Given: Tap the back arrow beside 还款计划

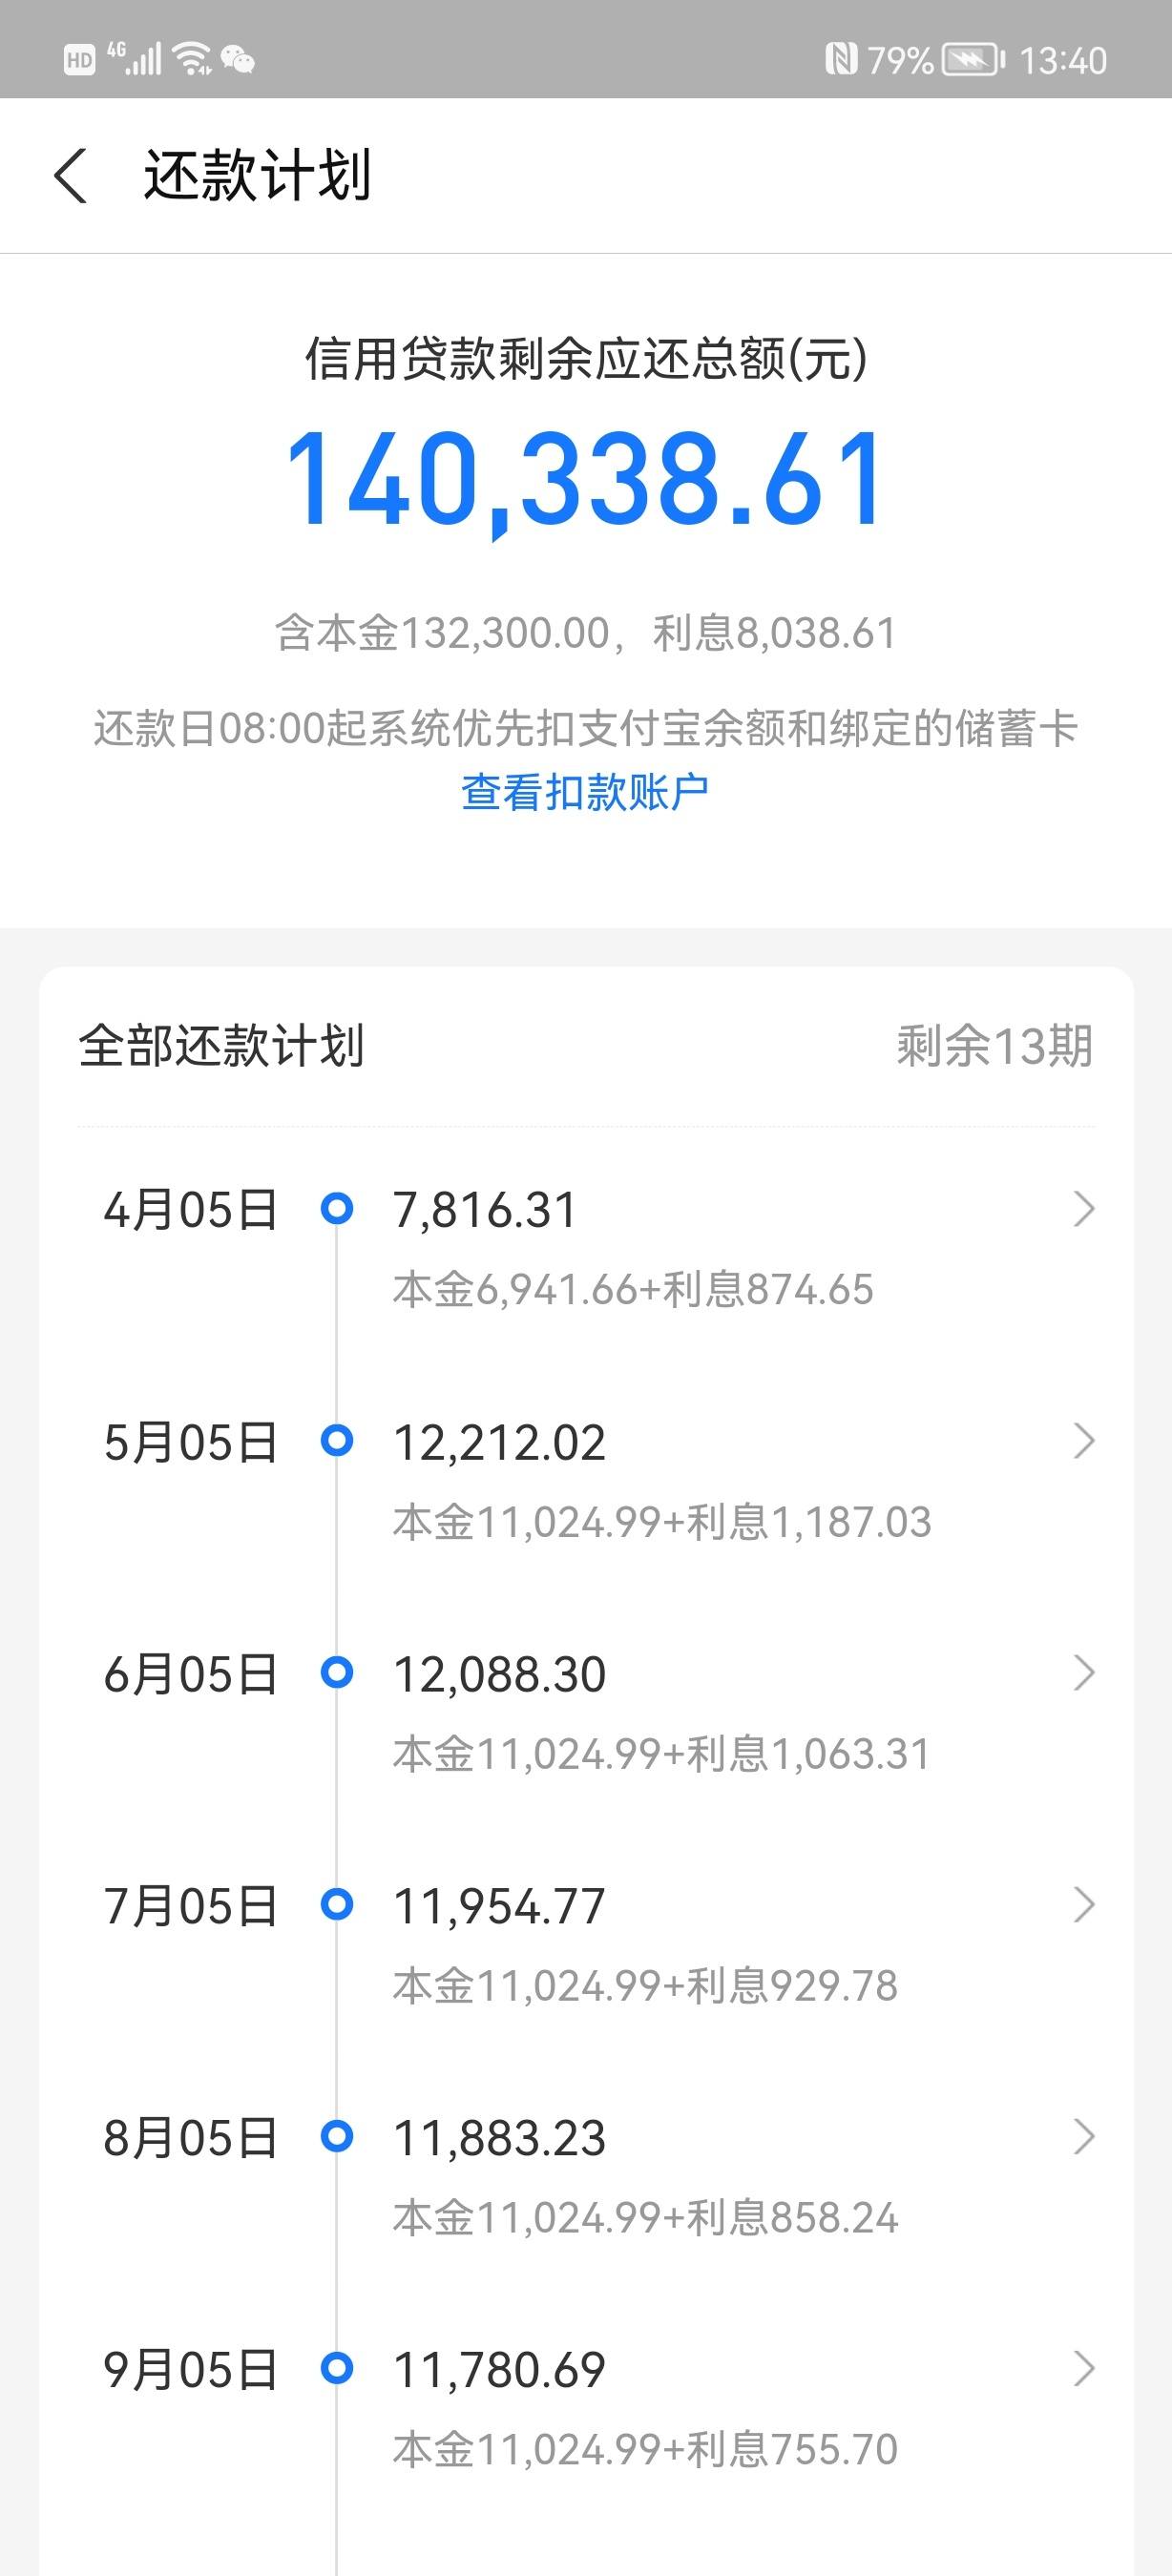Looking at the screenshot, I should click(70, 176).
